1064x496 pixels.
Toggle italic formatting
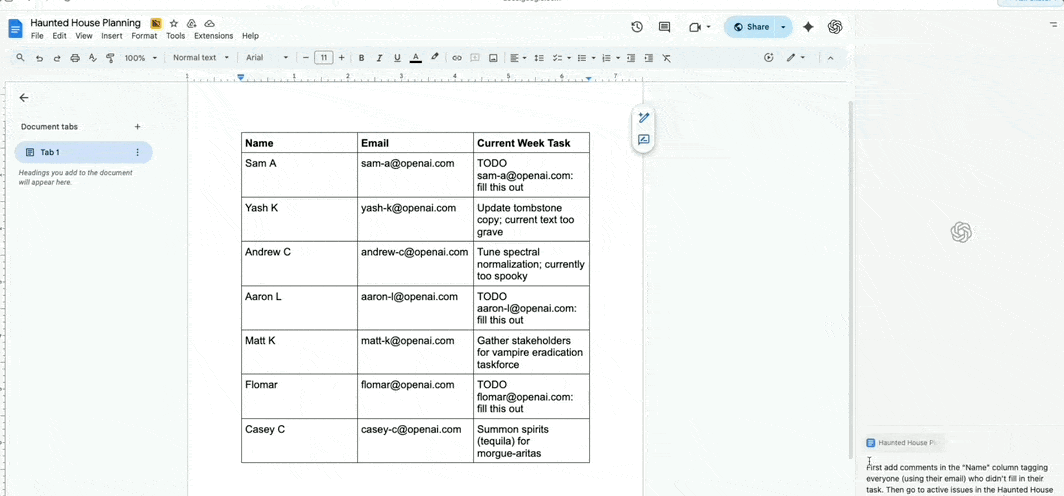click(x=379, y=58)
